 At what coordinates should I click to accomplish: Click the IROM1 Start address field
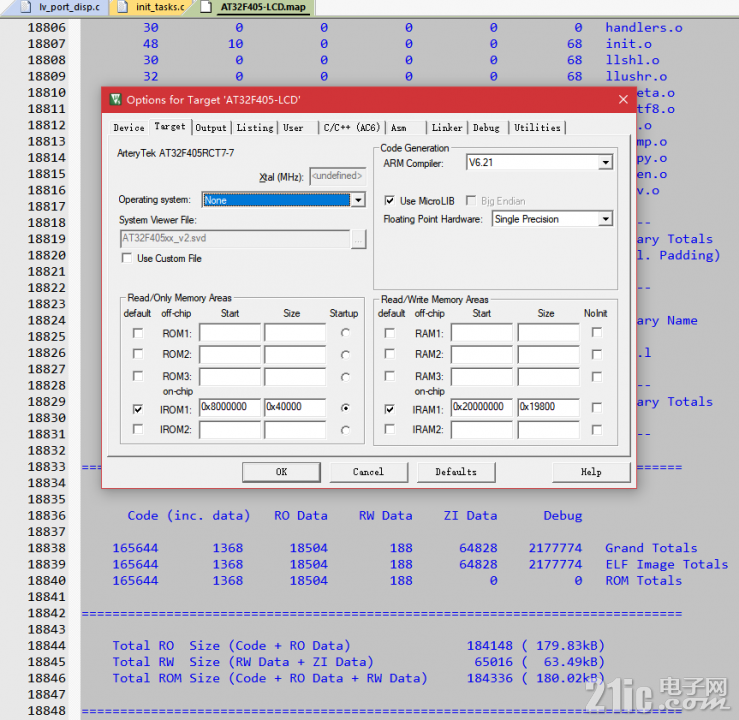coord(230,407)
